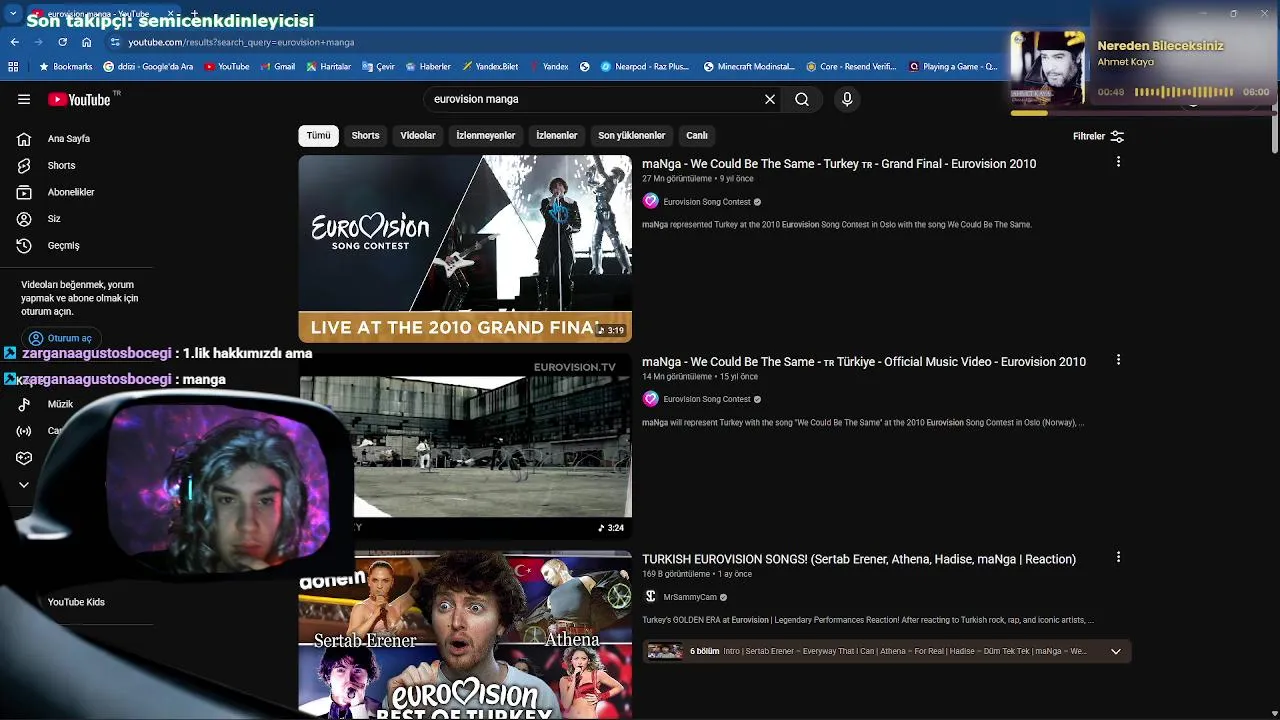This screenshot has height=720, width=1280.
Task: Go back with browser back arrow
Action: [x=14, y=42]
